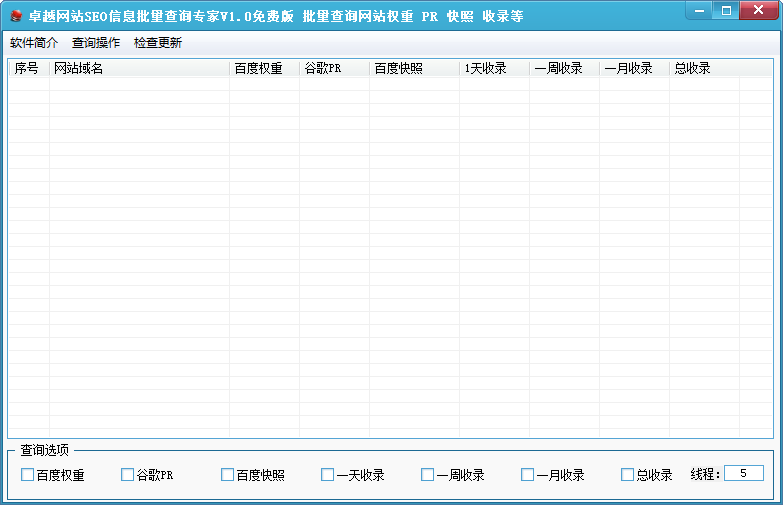This screenshot has height=505, width=783.
Task: Click the 谷歌PR column header
Action: point(334,68)
